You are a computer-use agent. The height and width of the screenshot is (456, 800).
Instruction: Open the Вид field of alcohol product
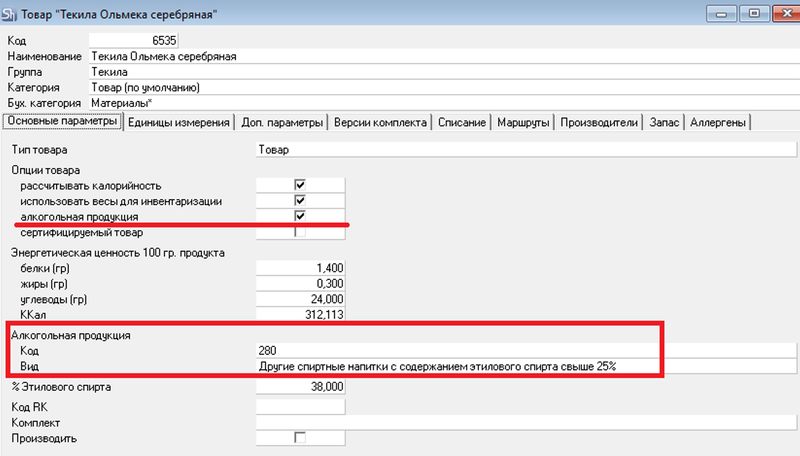526,366
